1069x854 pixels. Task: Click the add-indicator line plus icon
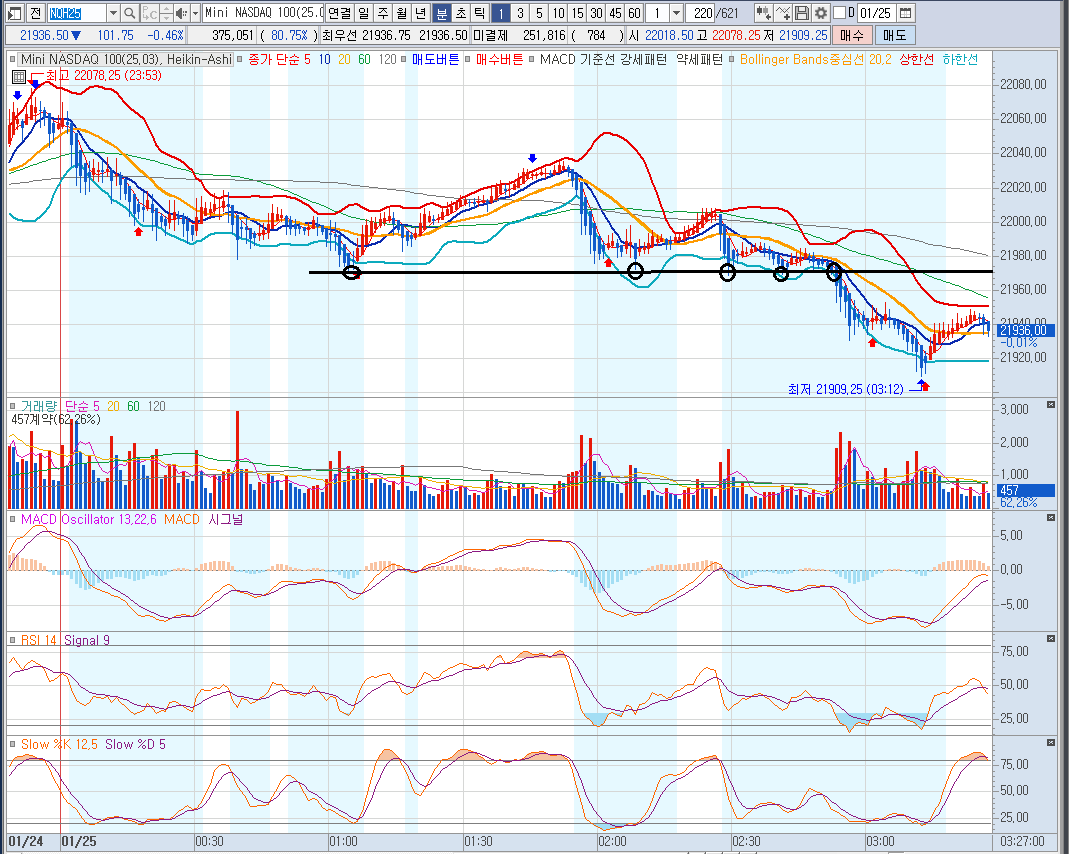point(783,12)
